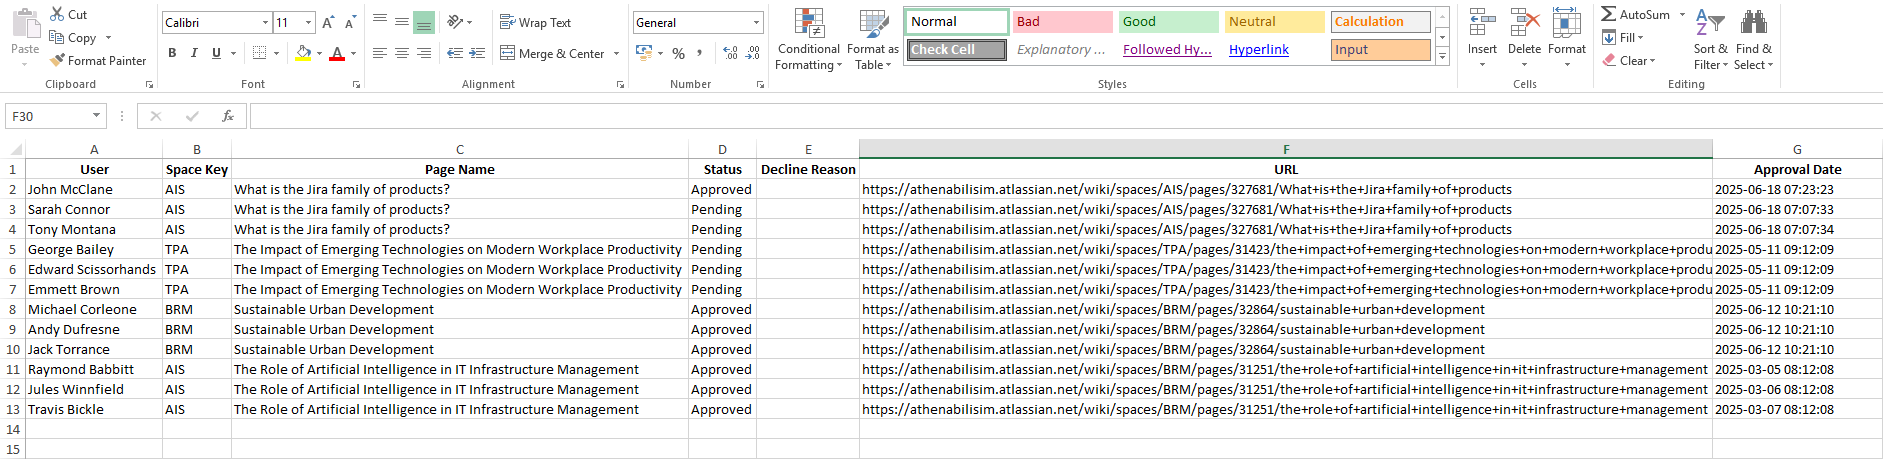Align text to the left
This screenshot has width=1883, height=459.
pos(380,53)
